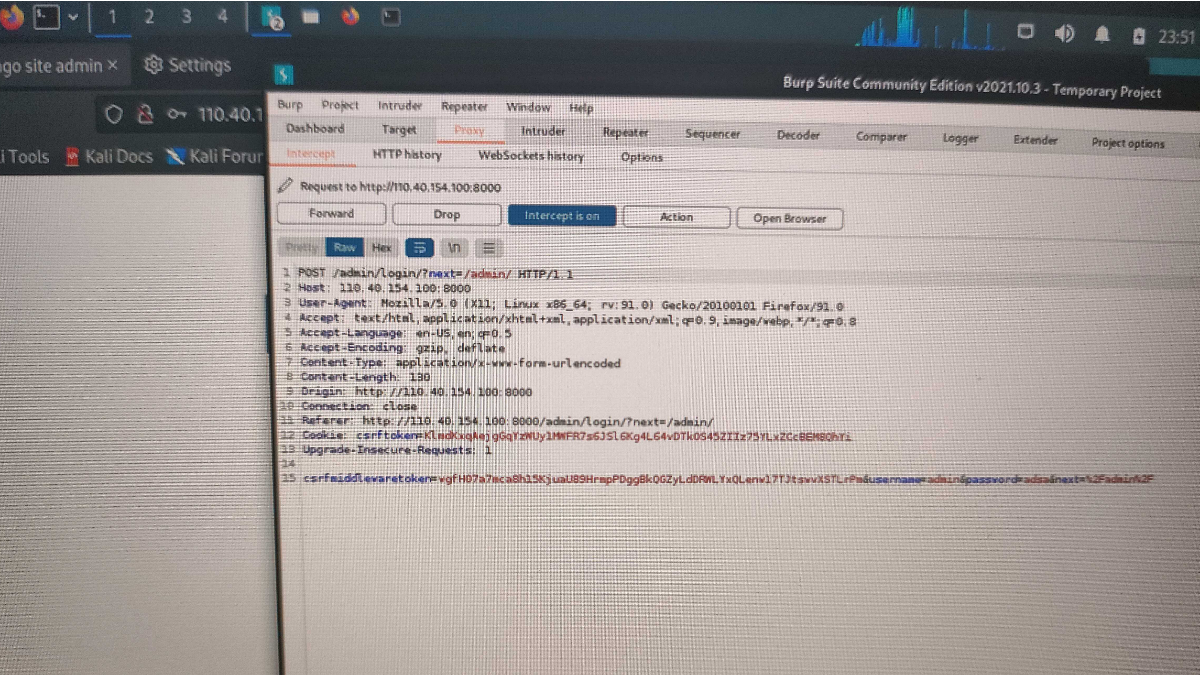Click the csrfmiddlewaretoken body line
Viewport: 1200px width, 675px height.
pyautogui.click(x=728, y=480)
